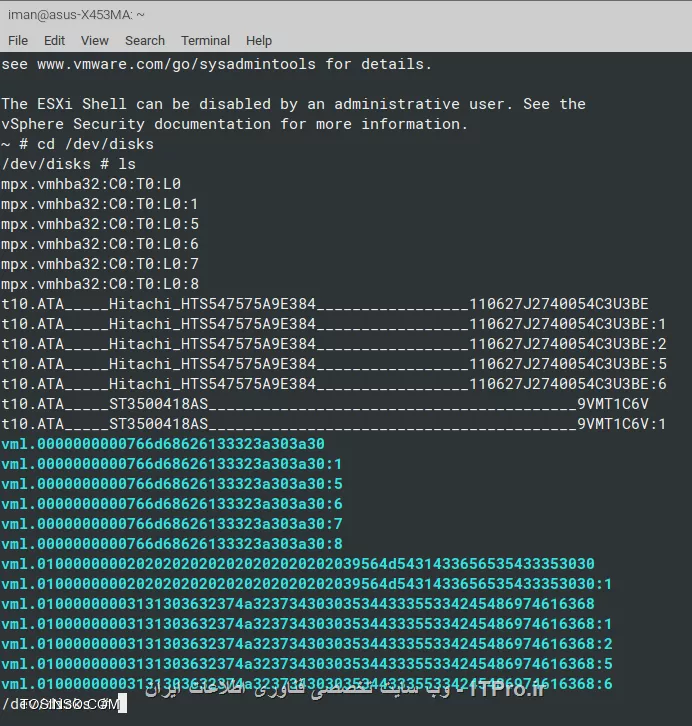Select entry mpx.vmhba32:C0:T0:L0:5
Screen dimensions: 692x726
pos(100,224)
